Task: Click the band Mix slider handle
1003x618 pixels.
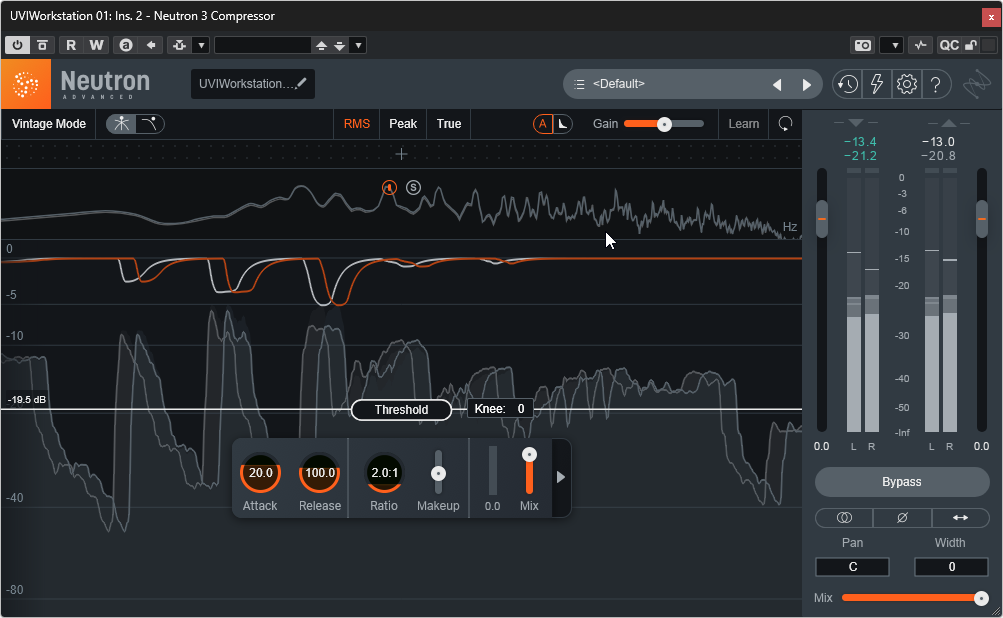Action: [x=529, y=455]
